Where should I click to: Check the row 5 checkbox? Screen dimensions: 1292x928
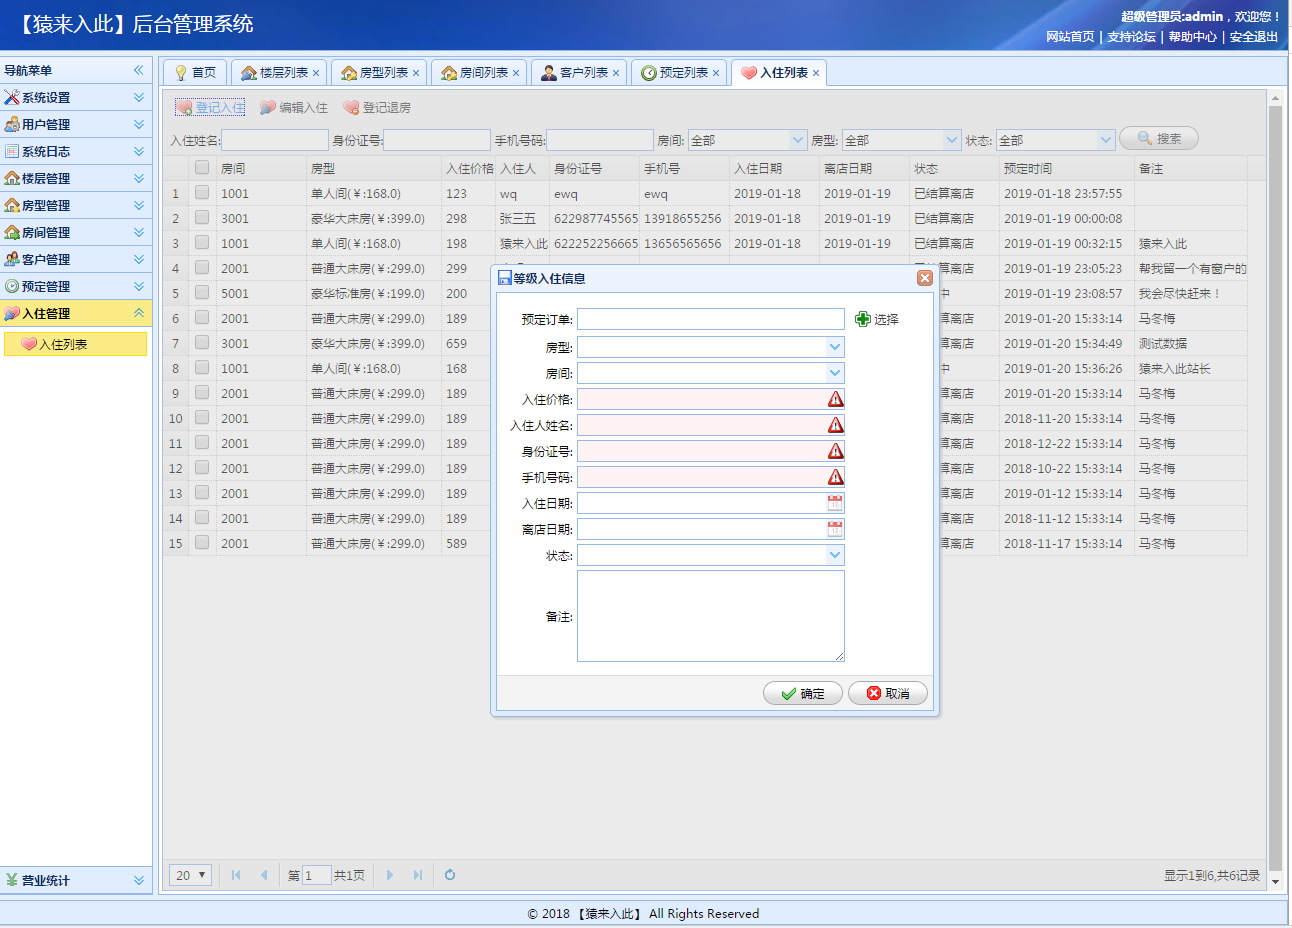coord(202,293)
